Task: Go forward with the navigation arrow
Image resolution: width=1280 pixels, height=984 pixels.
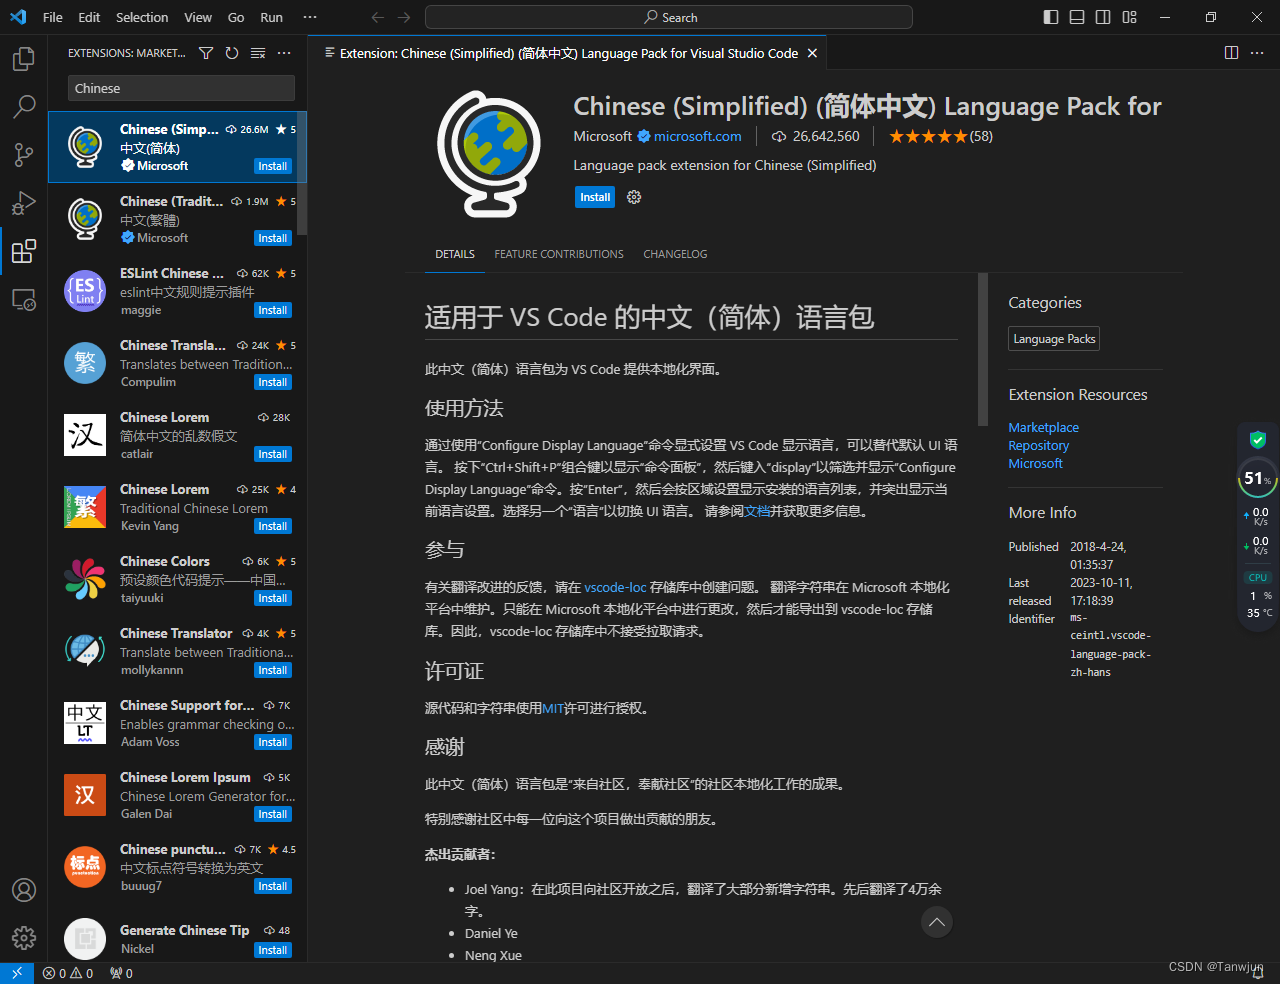Action: (x=404, y=17)
